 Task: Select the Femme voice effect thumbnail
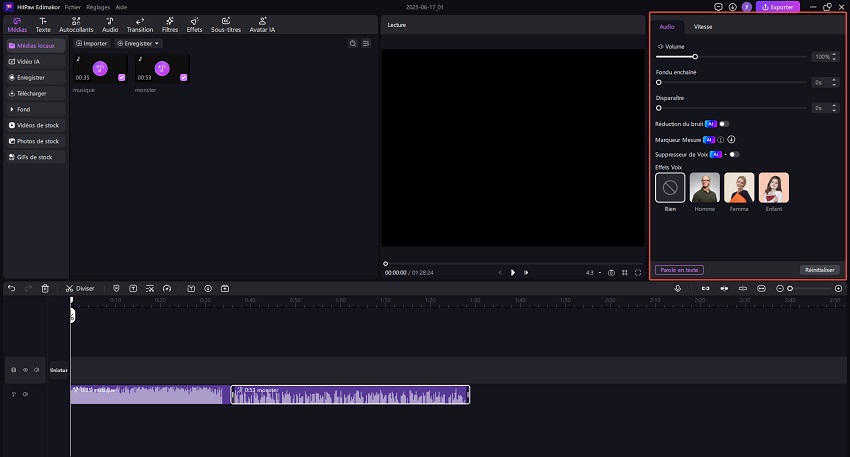(x=740, y=188)
